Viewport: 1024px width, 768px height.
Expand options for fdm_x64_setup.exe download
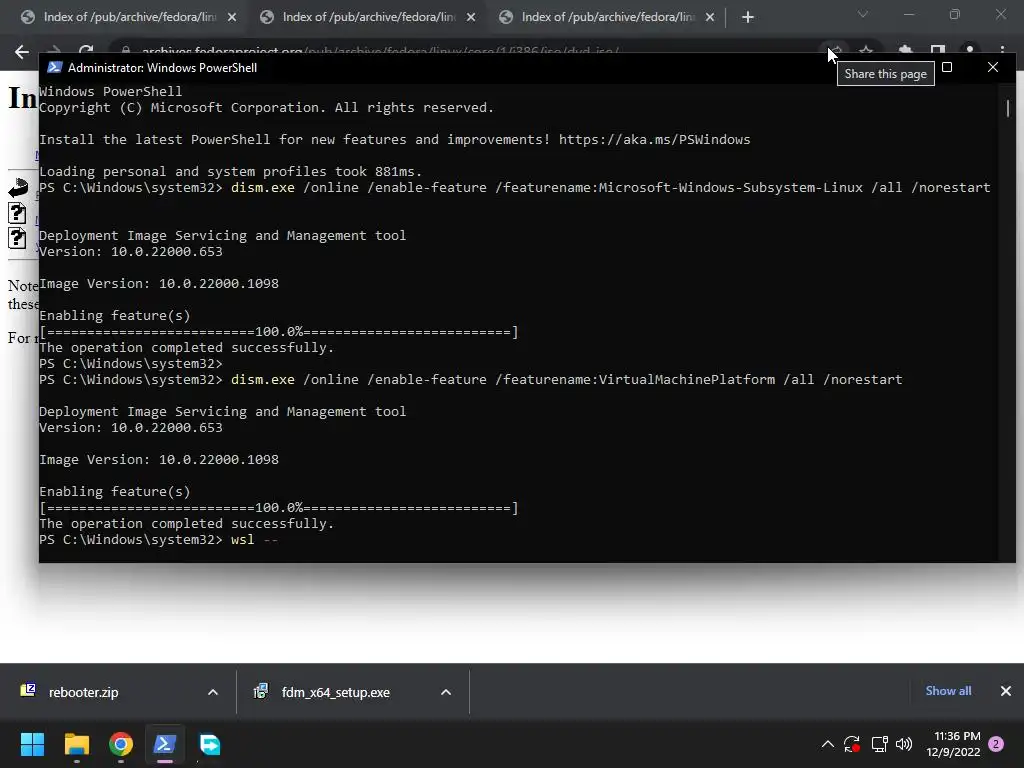[x=446, y=692]
